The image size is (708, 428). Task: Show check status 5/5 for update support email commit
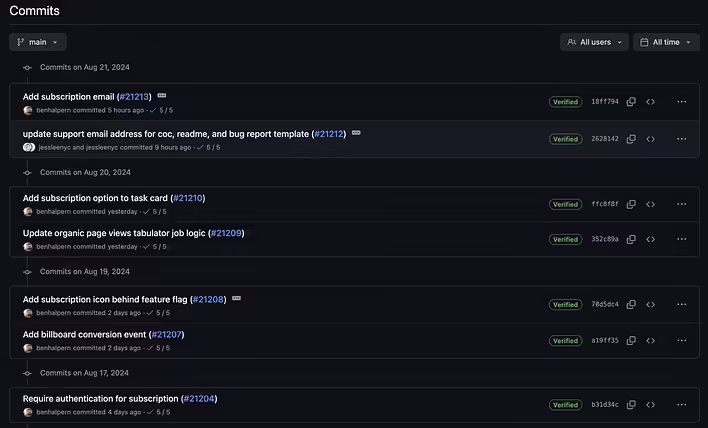(x=208, y=147)
